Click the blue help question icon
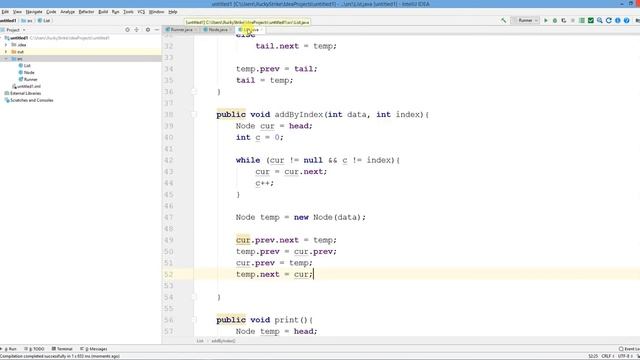Screen dimensions: 640x360 (x=627, y=20)
